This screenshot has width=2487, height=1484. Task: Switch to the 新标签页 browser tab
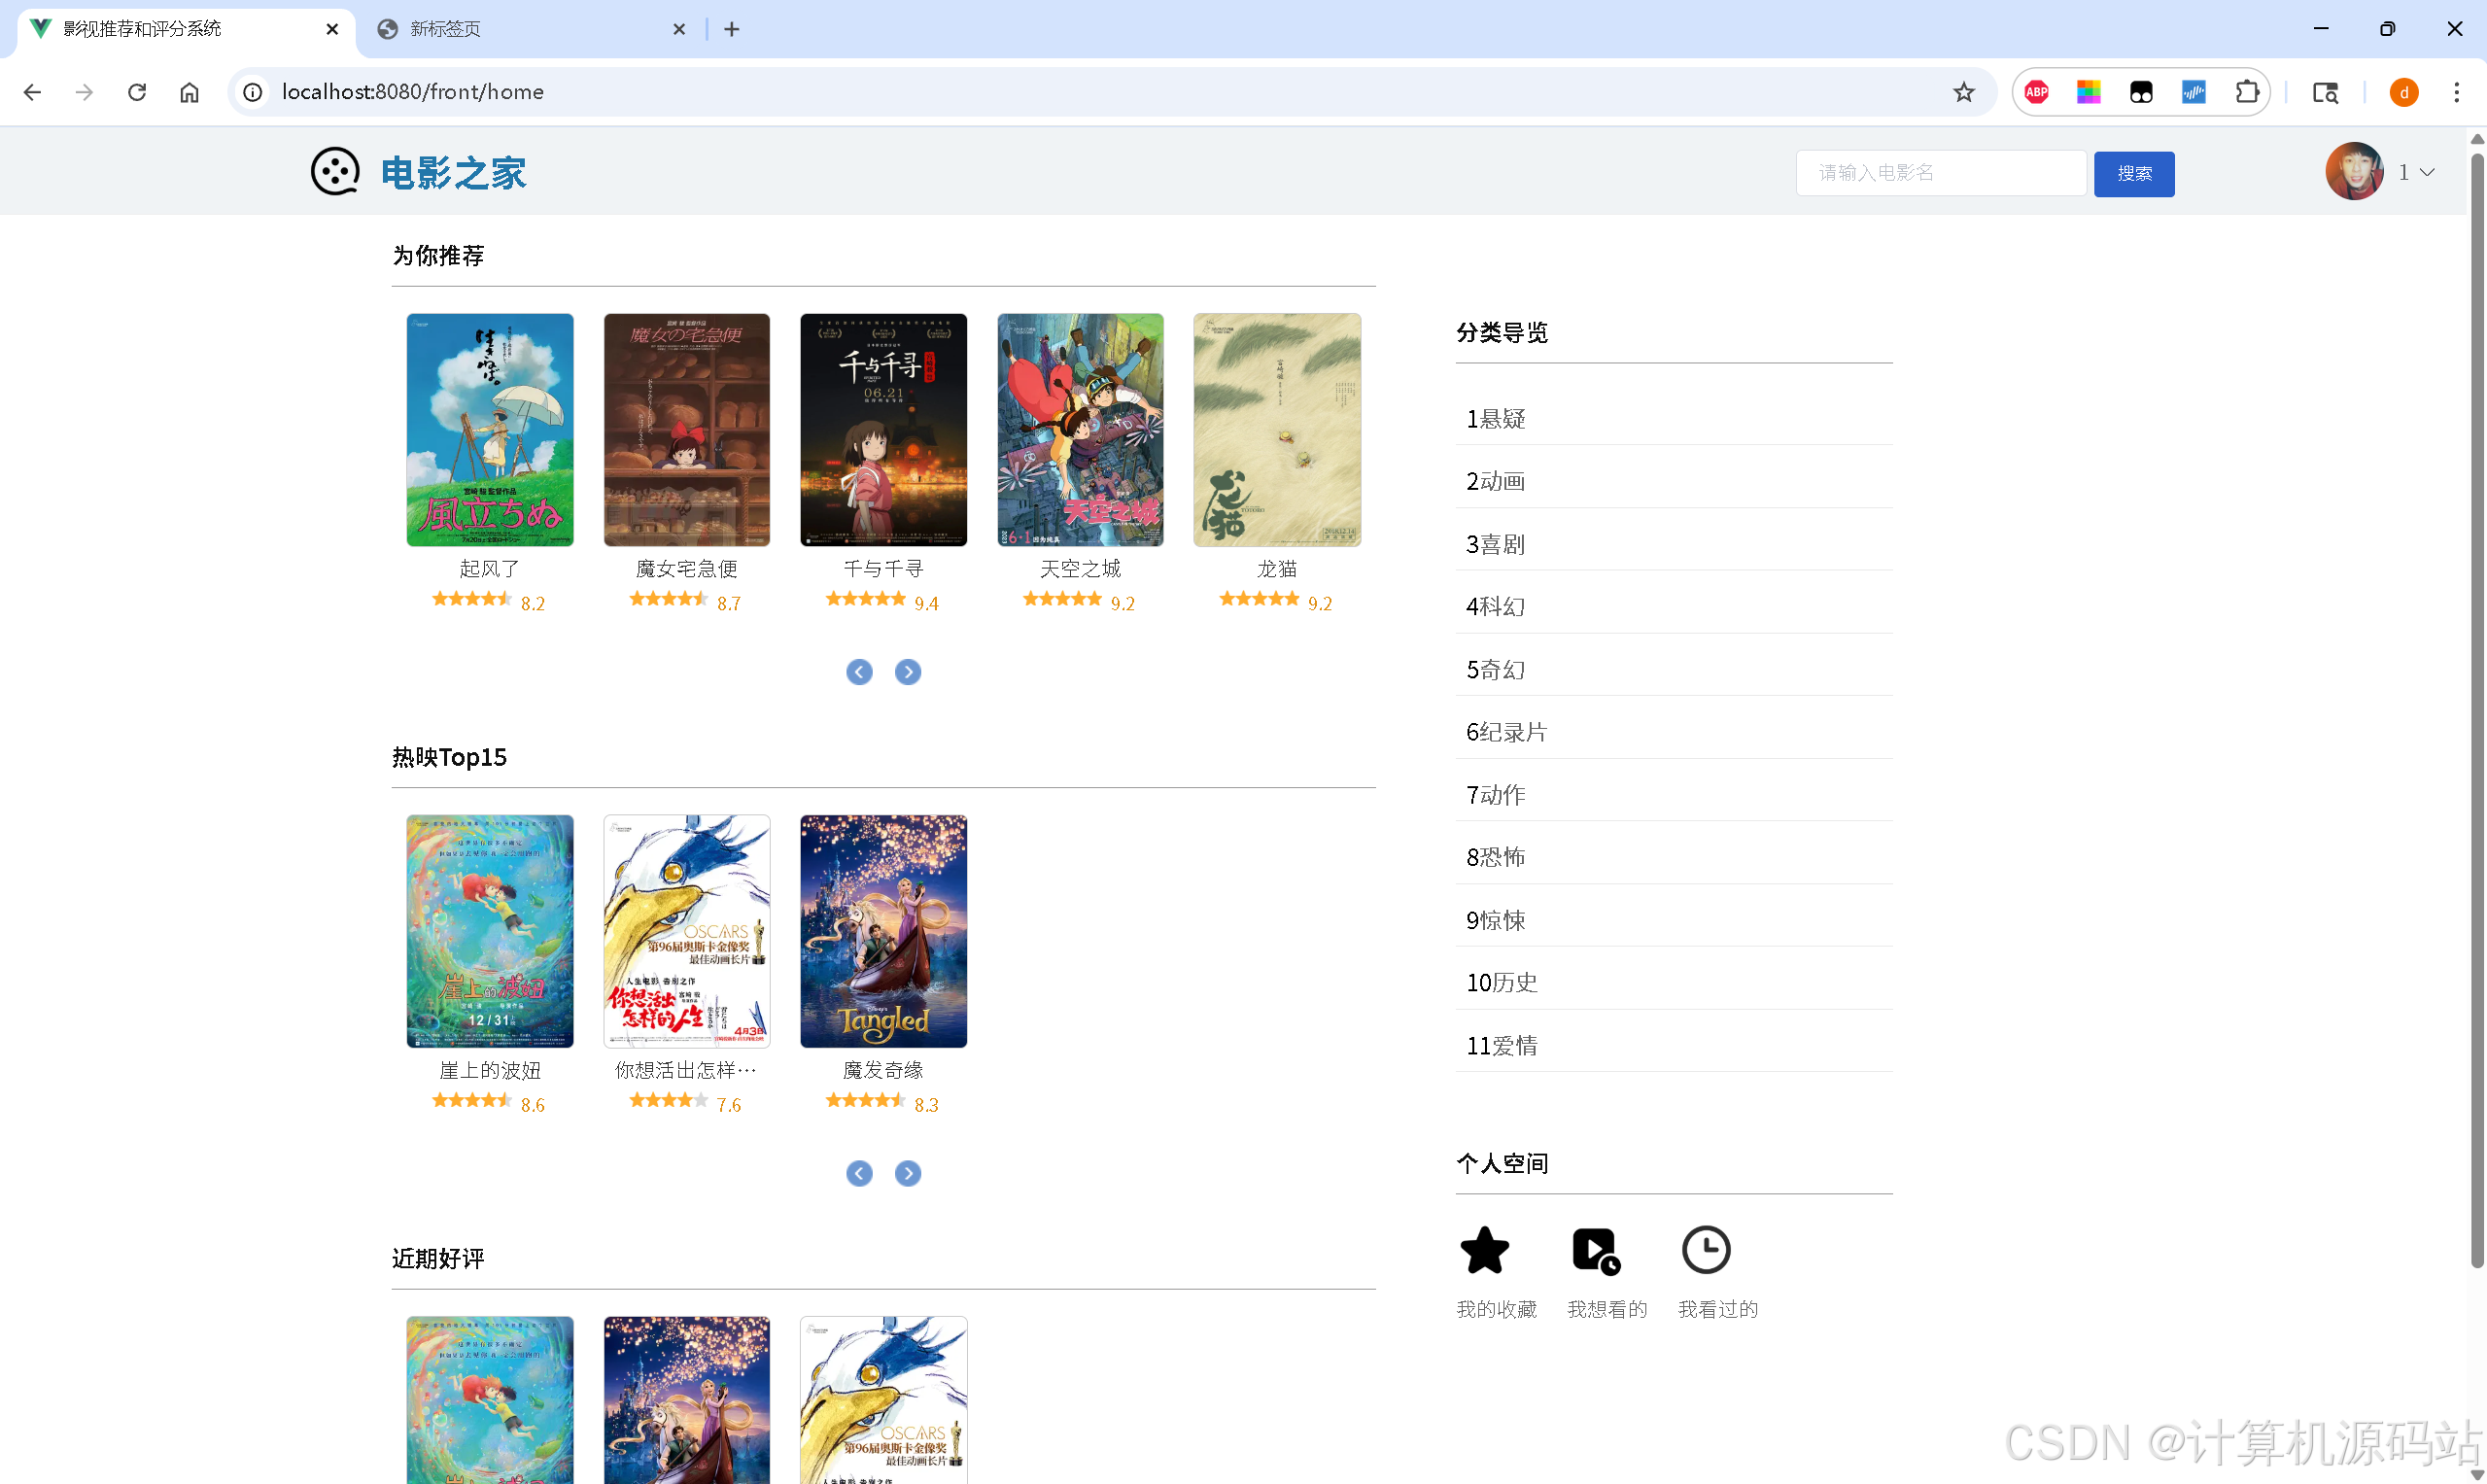pyautogui.click(x=446, y=29)
